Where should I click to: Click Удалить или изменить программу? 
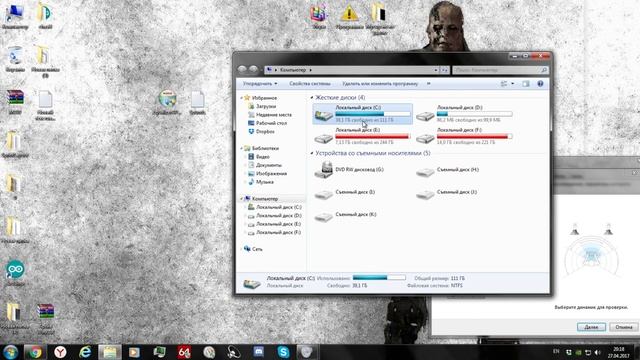380,84
